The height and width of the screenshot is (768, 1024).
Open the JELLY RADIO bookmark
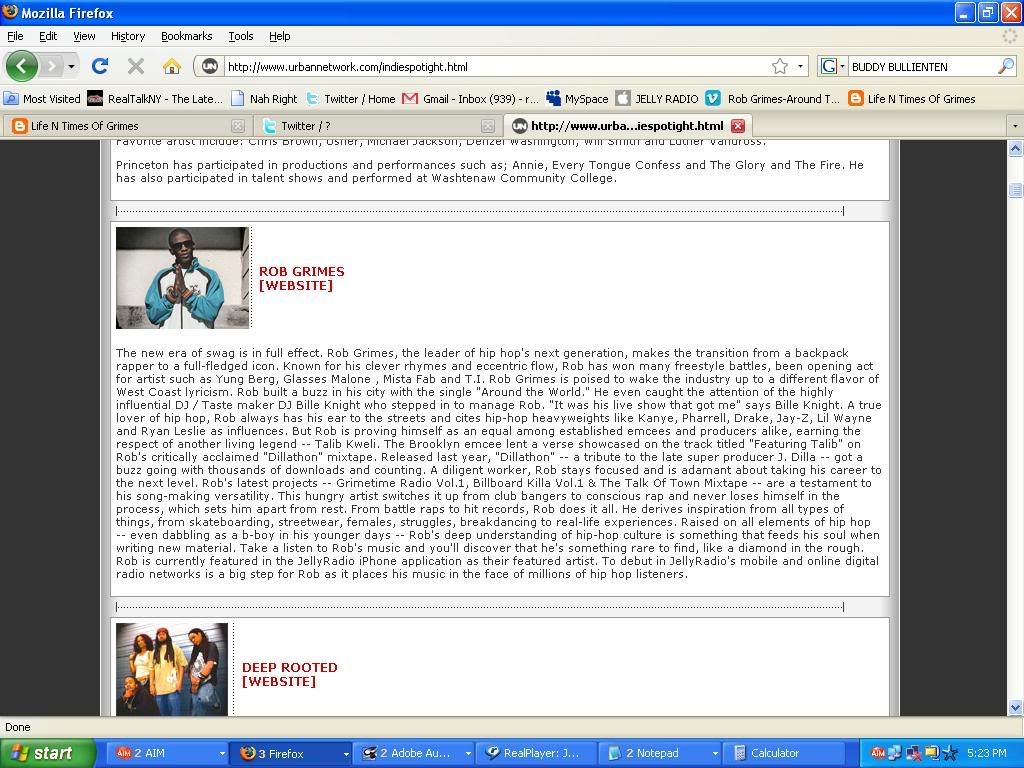point(658,99)
